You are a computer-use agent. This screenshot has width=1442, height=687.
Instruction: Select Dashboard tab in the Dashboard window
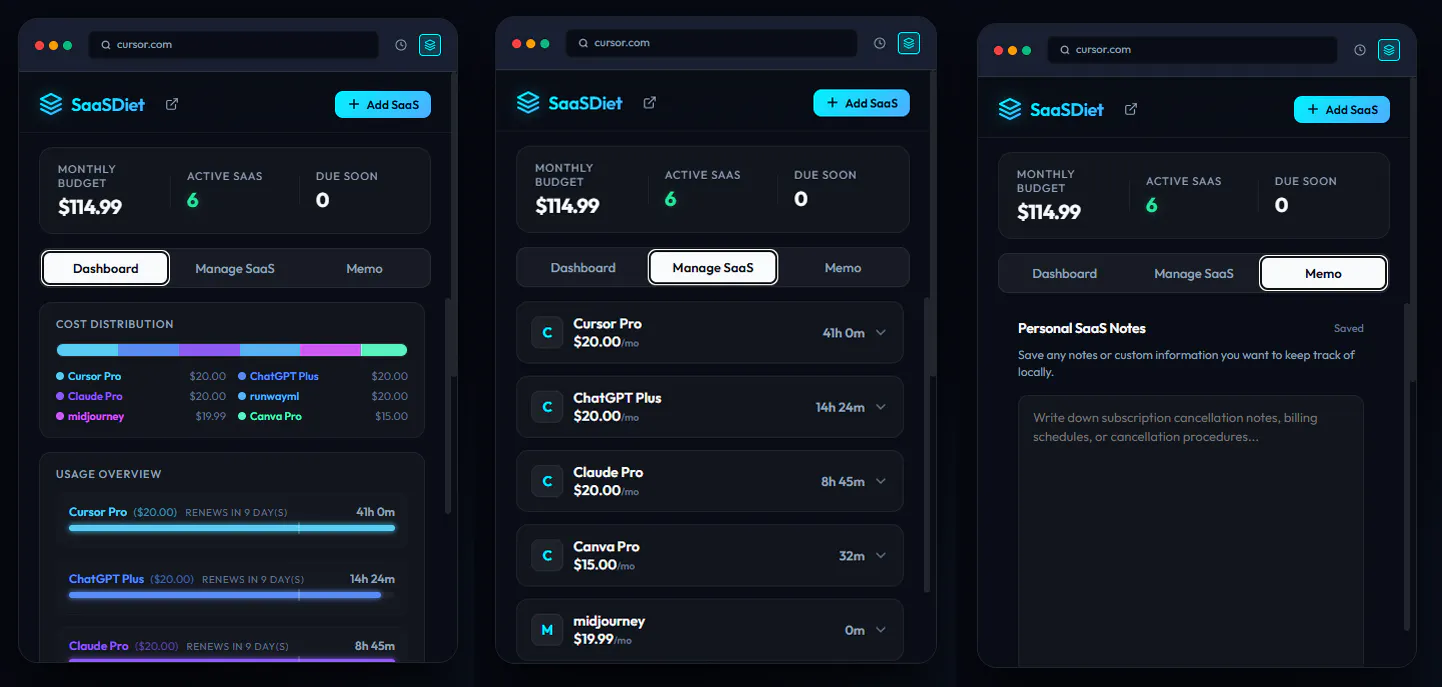106,268
